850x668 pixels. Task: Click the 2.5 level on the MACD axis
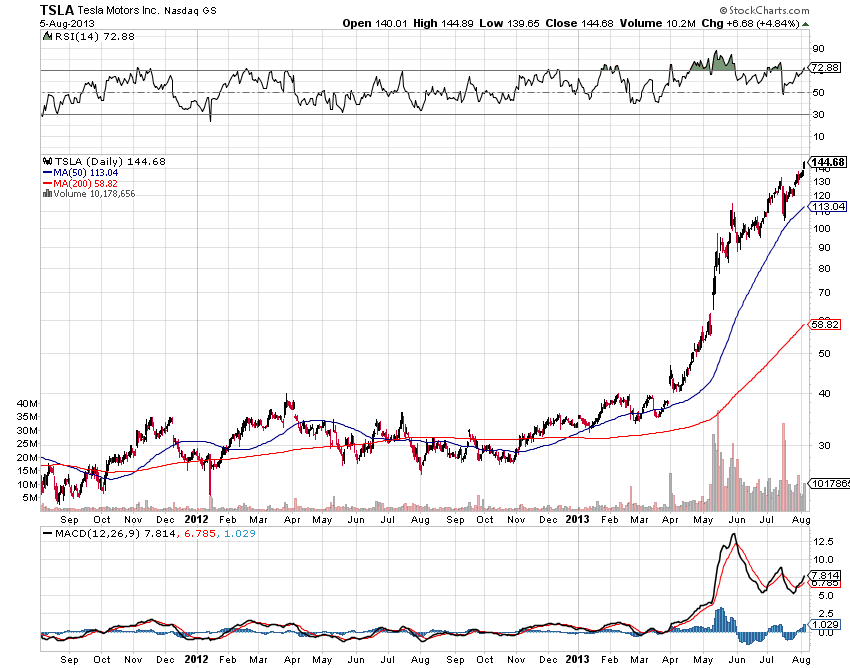pyautogui.click(x=826, y=614)
